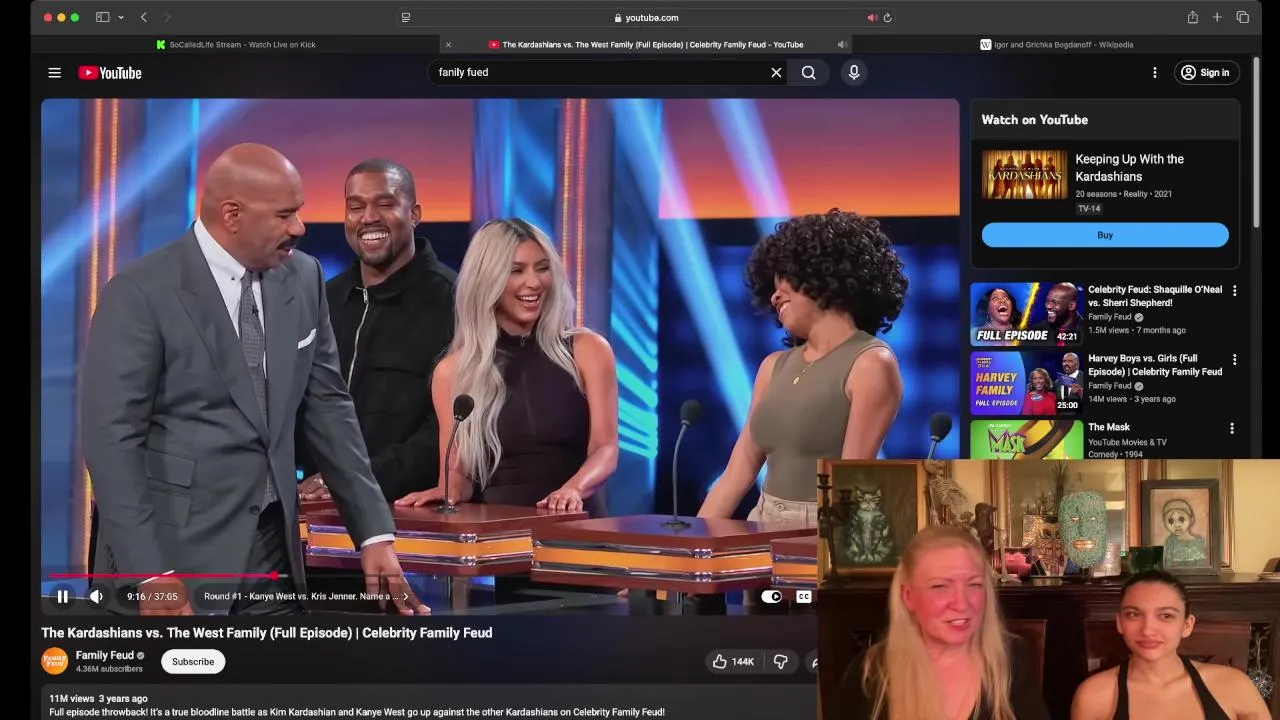Viewport: 1280px width, 720px height.
Task: Switch to SoCalledLife Stream Kick tab
Action: 235,44
